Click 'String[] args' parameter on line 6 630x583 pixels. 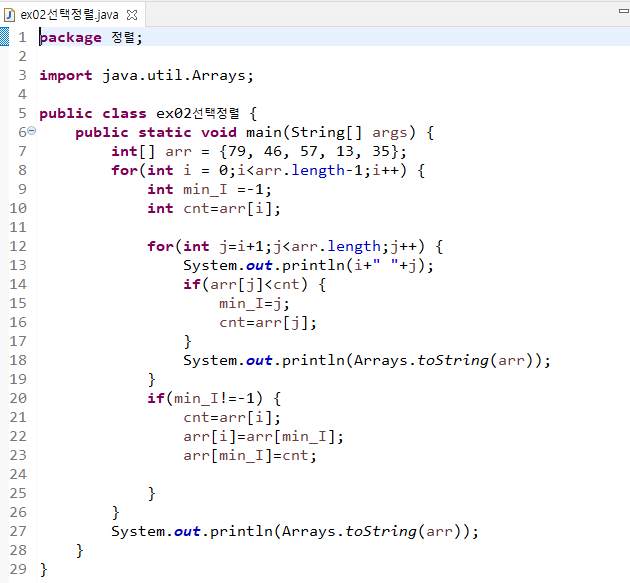point(348,133)
